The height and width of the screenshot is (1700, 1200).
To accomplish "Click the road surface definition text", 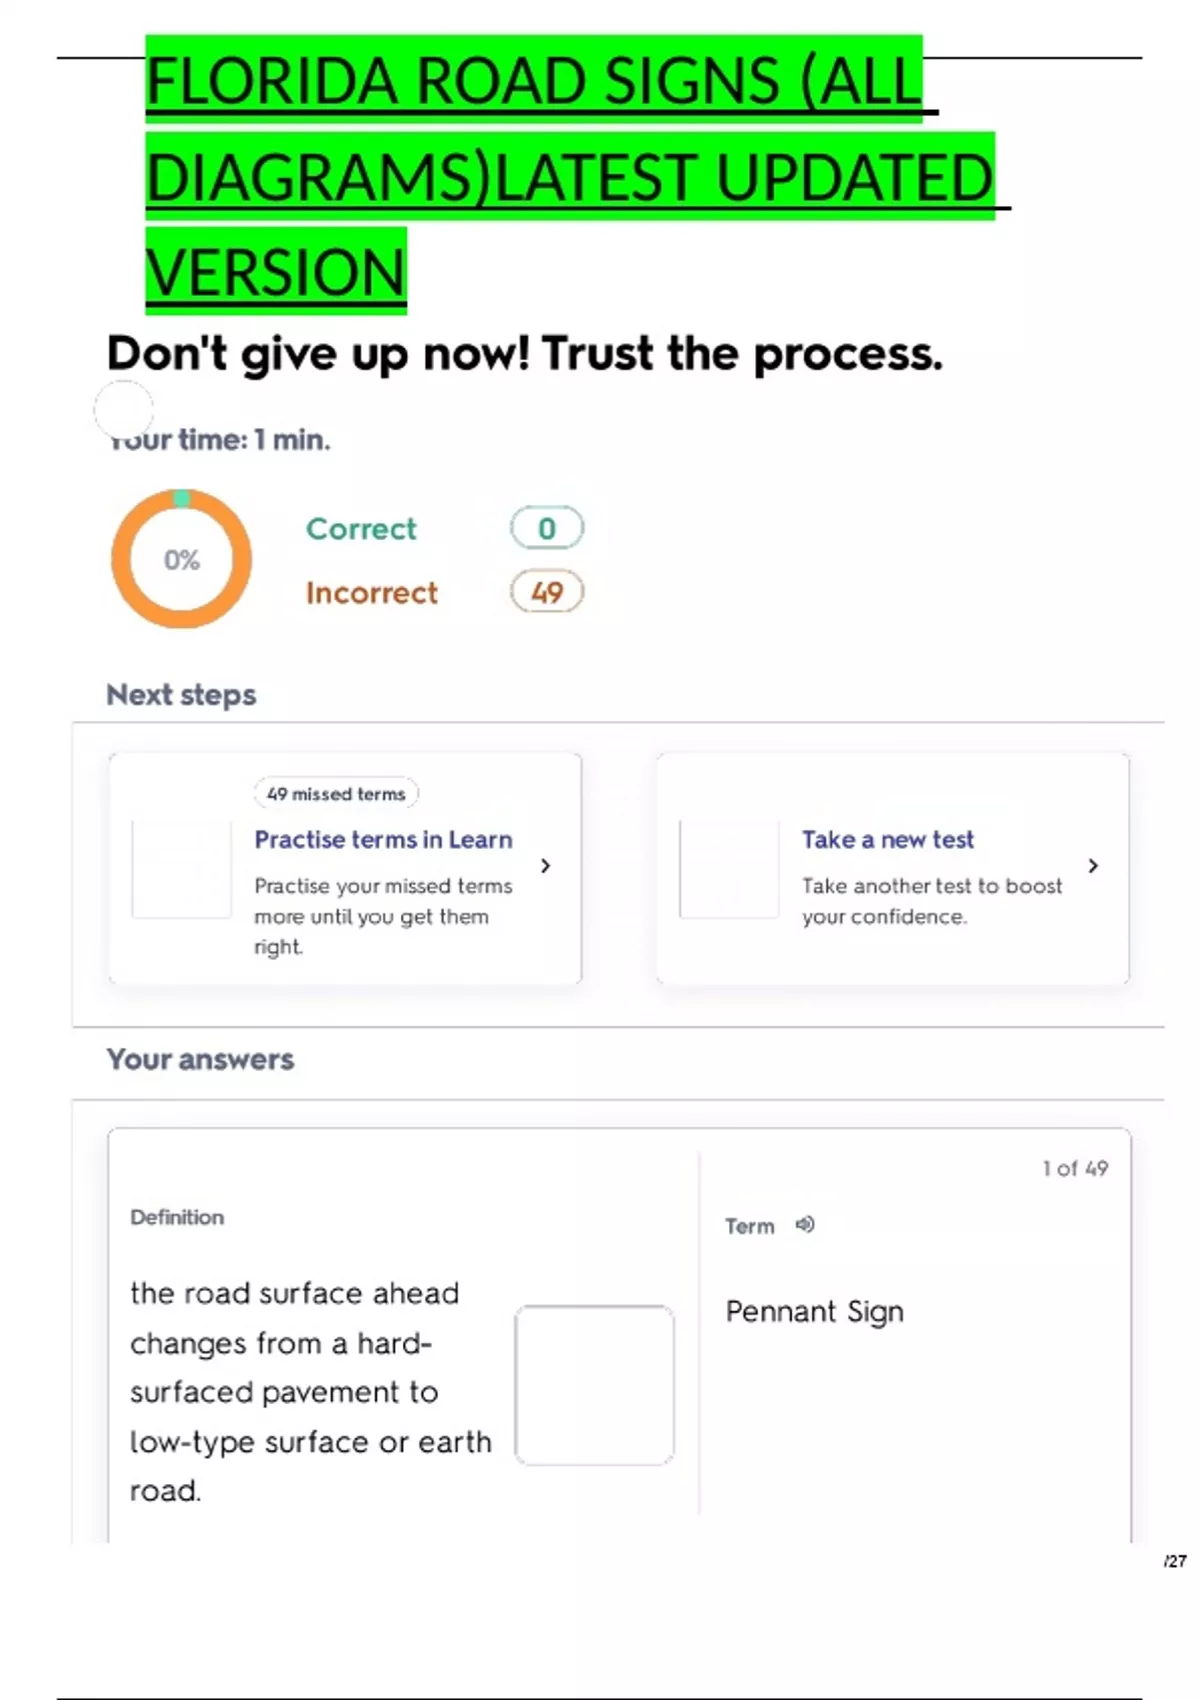I will pos(310,1391).
